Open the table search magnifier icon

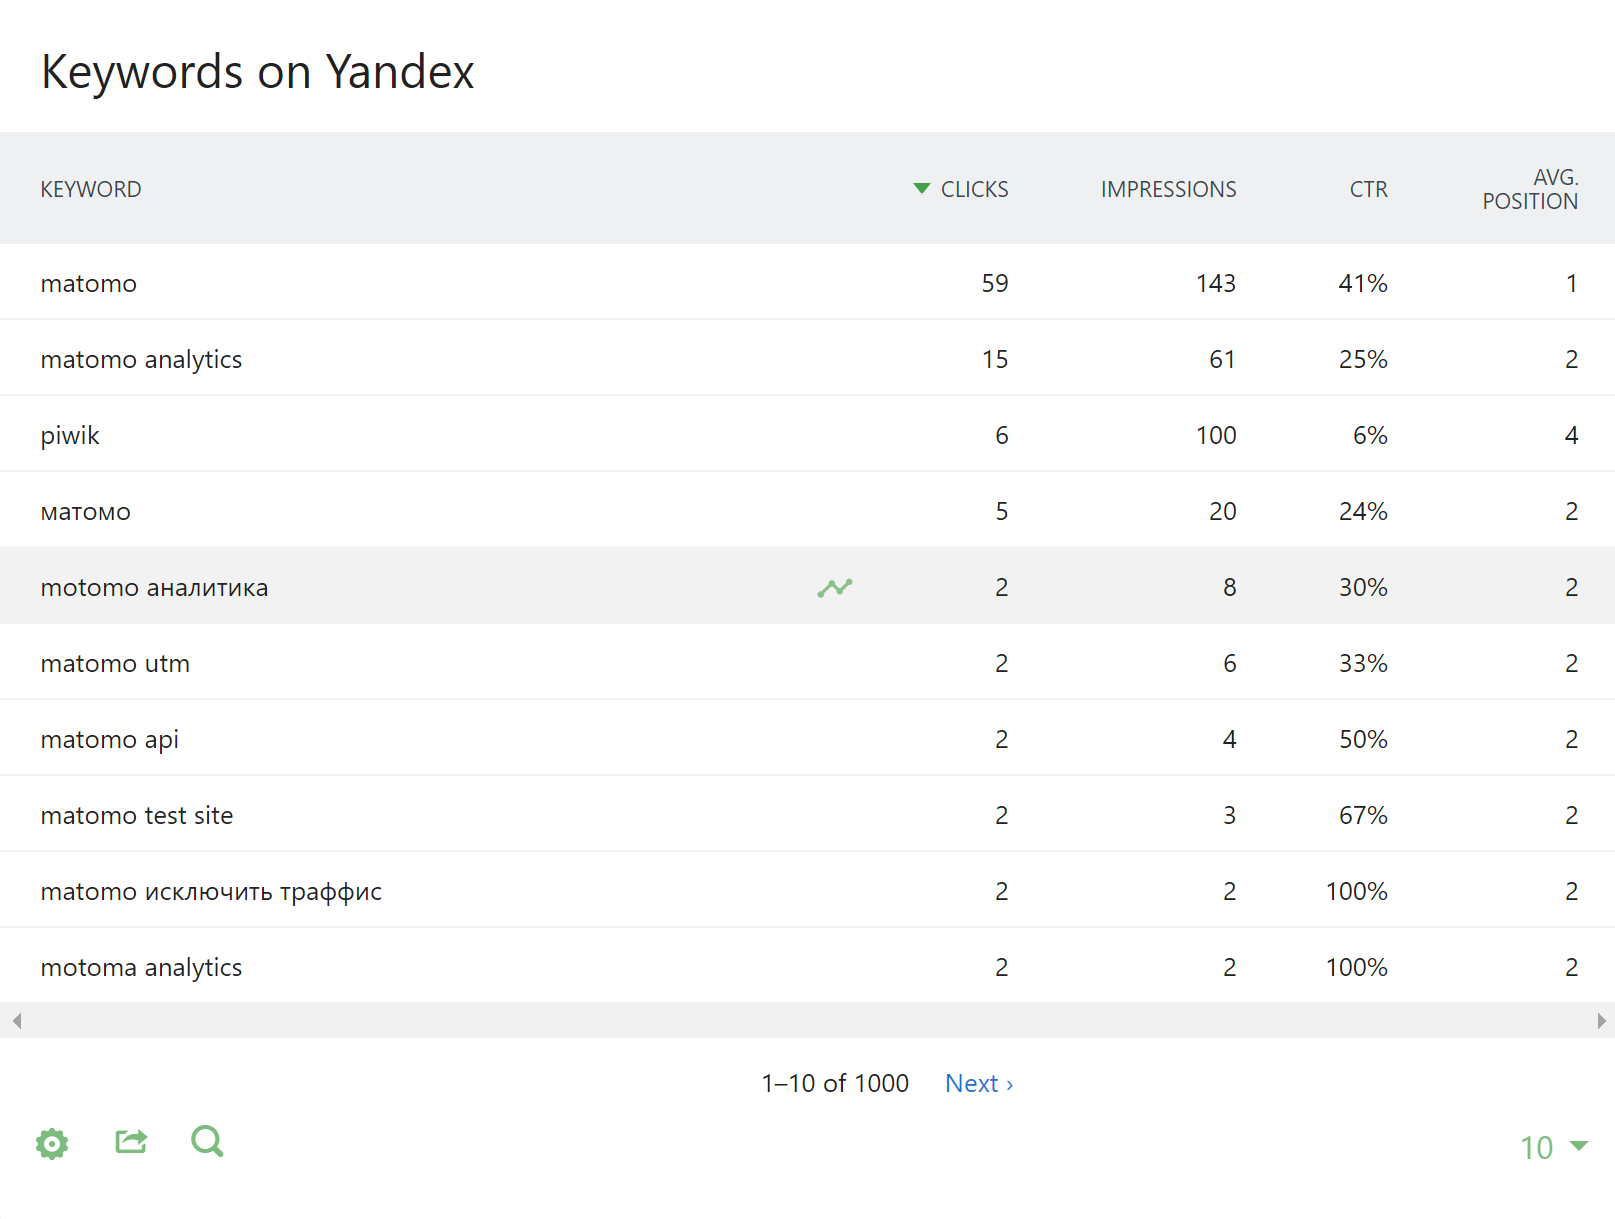click(x=207, y=1141)
